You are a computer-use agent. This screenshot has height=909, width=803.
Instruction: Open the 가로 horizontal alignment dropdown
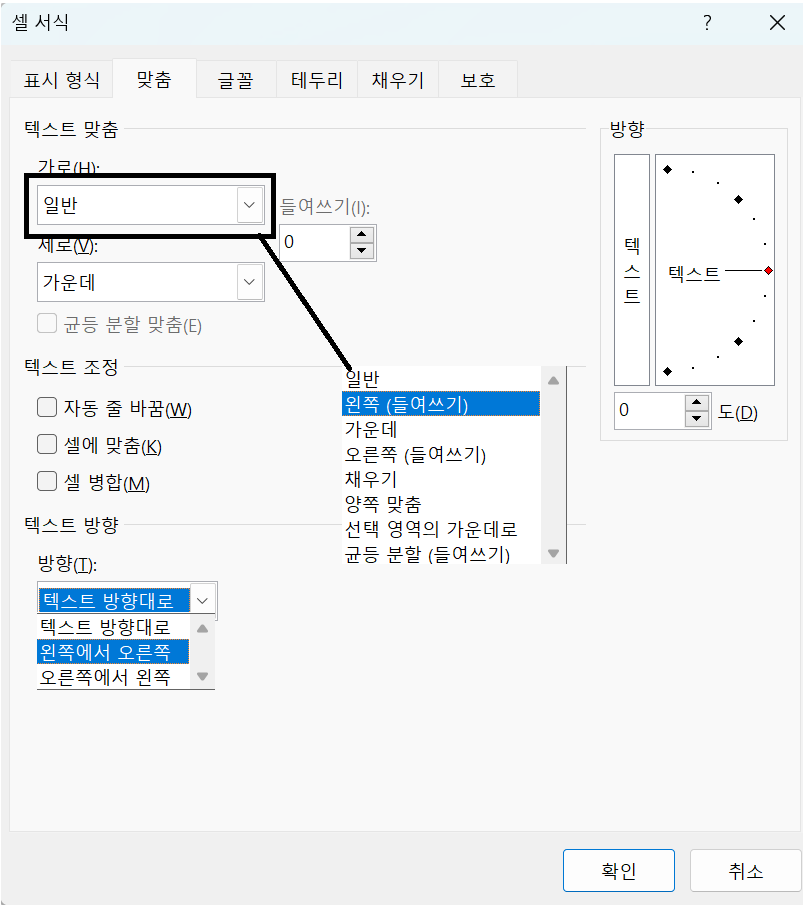coord(249,204)
